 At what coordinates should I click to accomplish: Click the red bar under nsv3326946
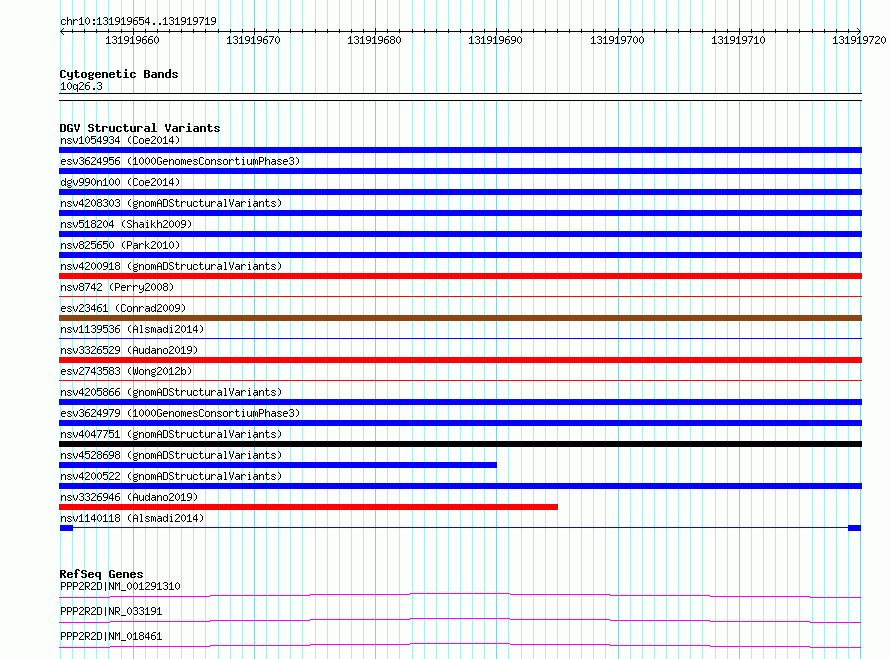pos(308,507)
